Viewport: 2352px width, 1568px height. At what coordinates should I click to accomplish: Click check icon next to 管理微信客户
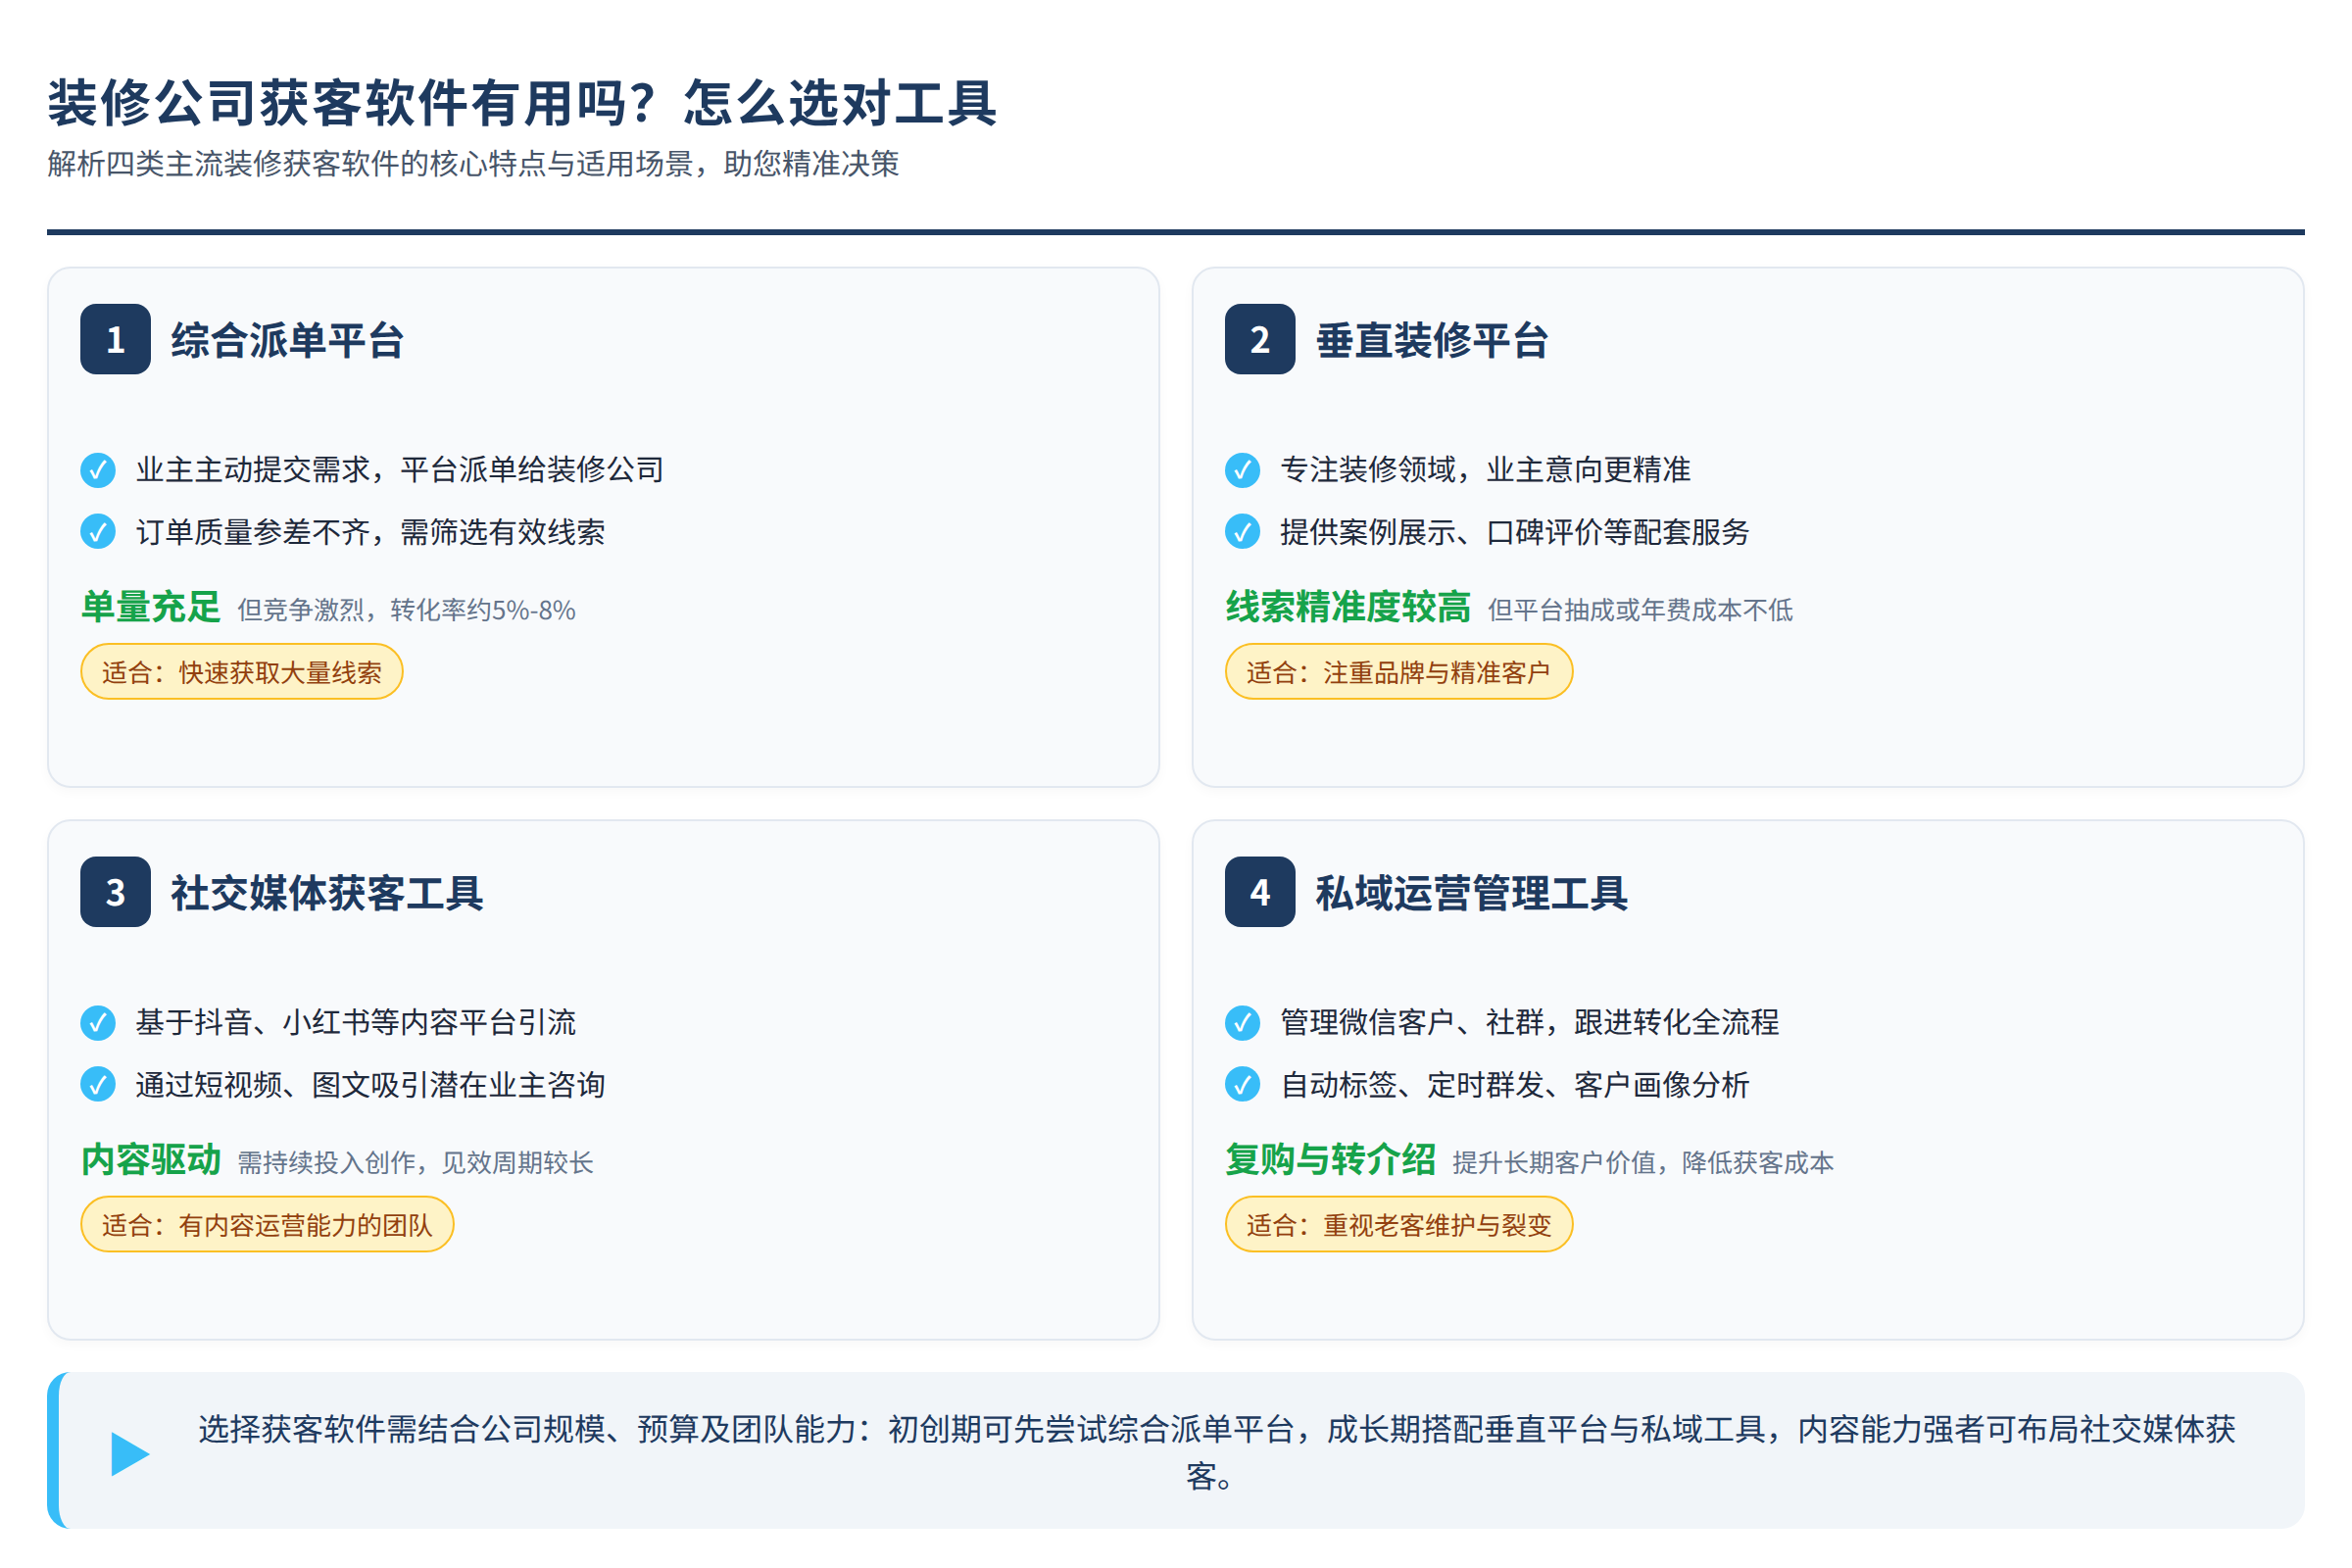tap(1243, 1023)
